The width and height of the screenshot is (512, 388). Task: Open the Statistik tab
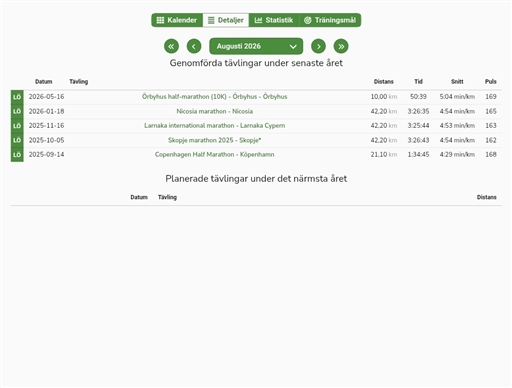tap(274, 20)
